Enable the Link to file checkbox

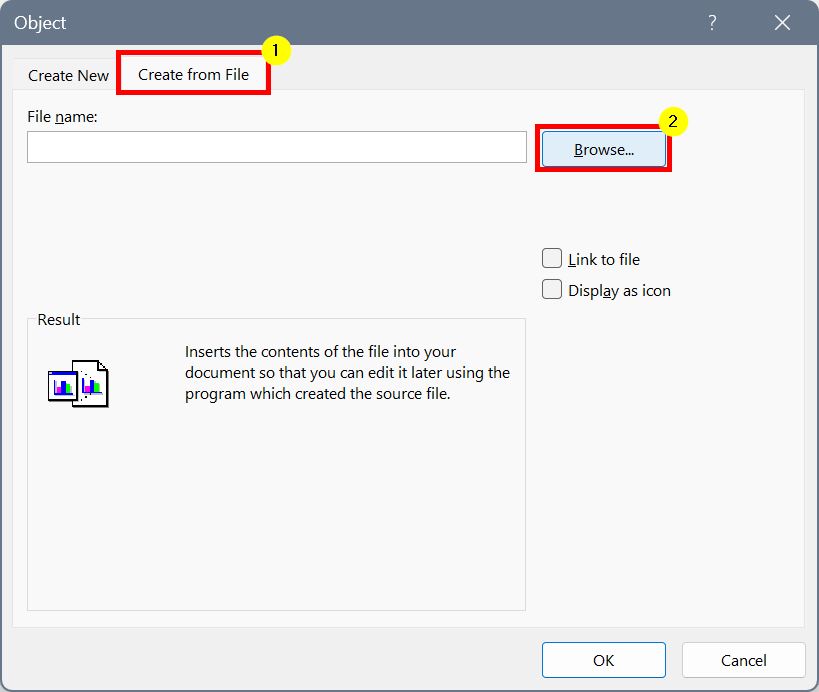point(552,258)
